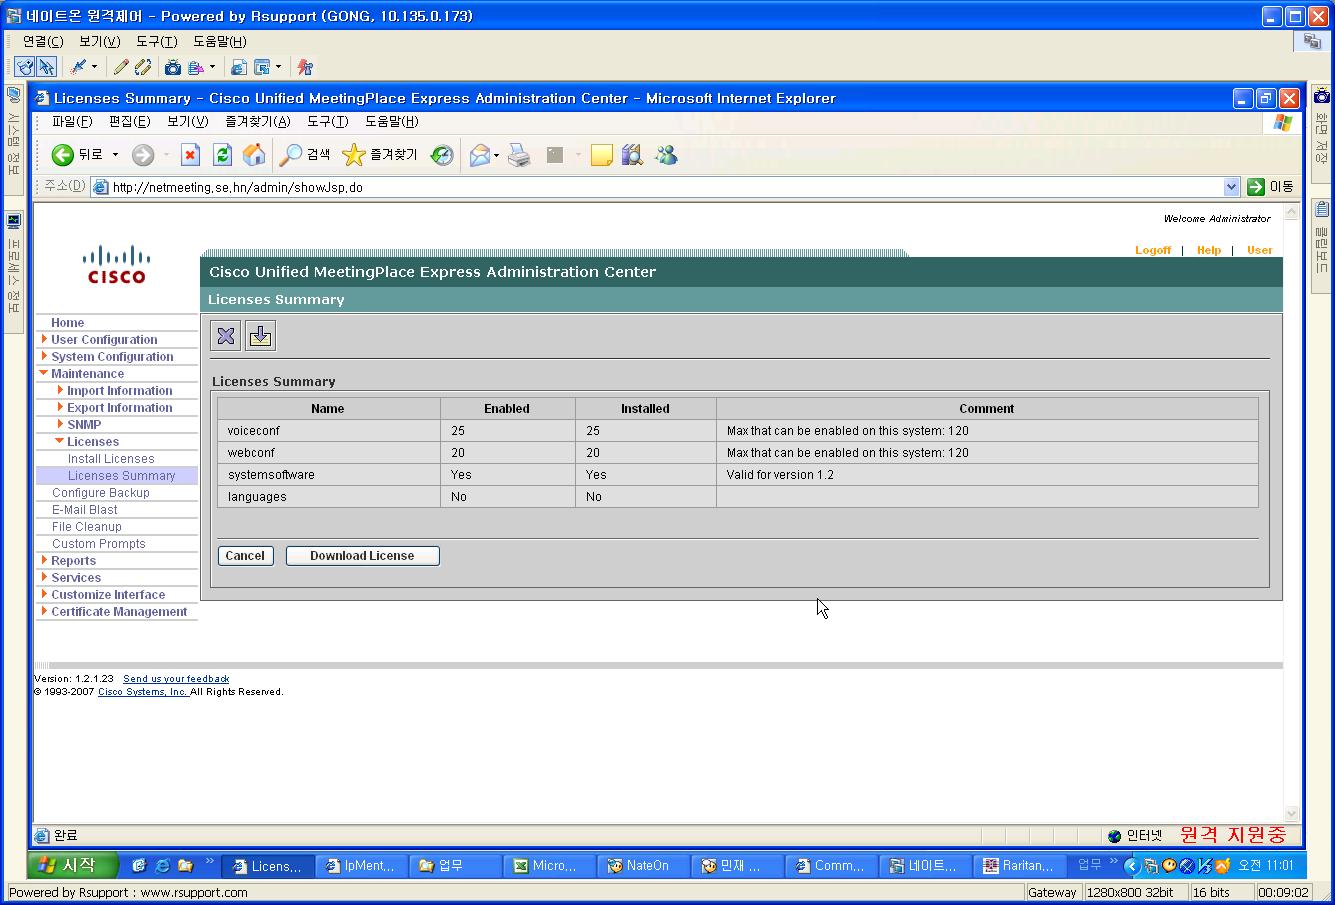This screenshot has width=1335, height=905.
Task: Click the IE Back arrow button
Action: (x=63, y=154)
